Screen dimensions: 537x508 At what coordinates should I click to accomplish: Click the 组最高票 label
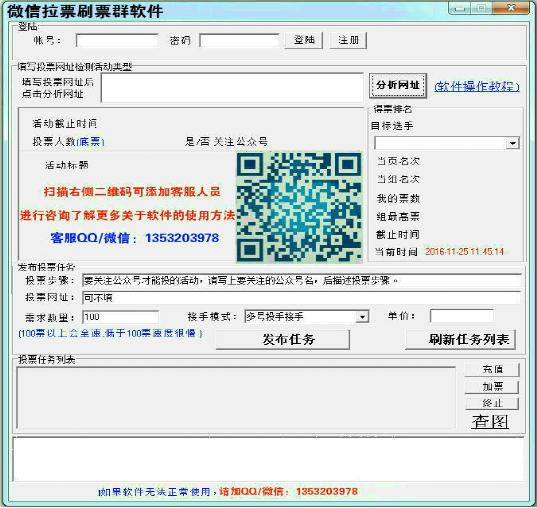(398, 216)
